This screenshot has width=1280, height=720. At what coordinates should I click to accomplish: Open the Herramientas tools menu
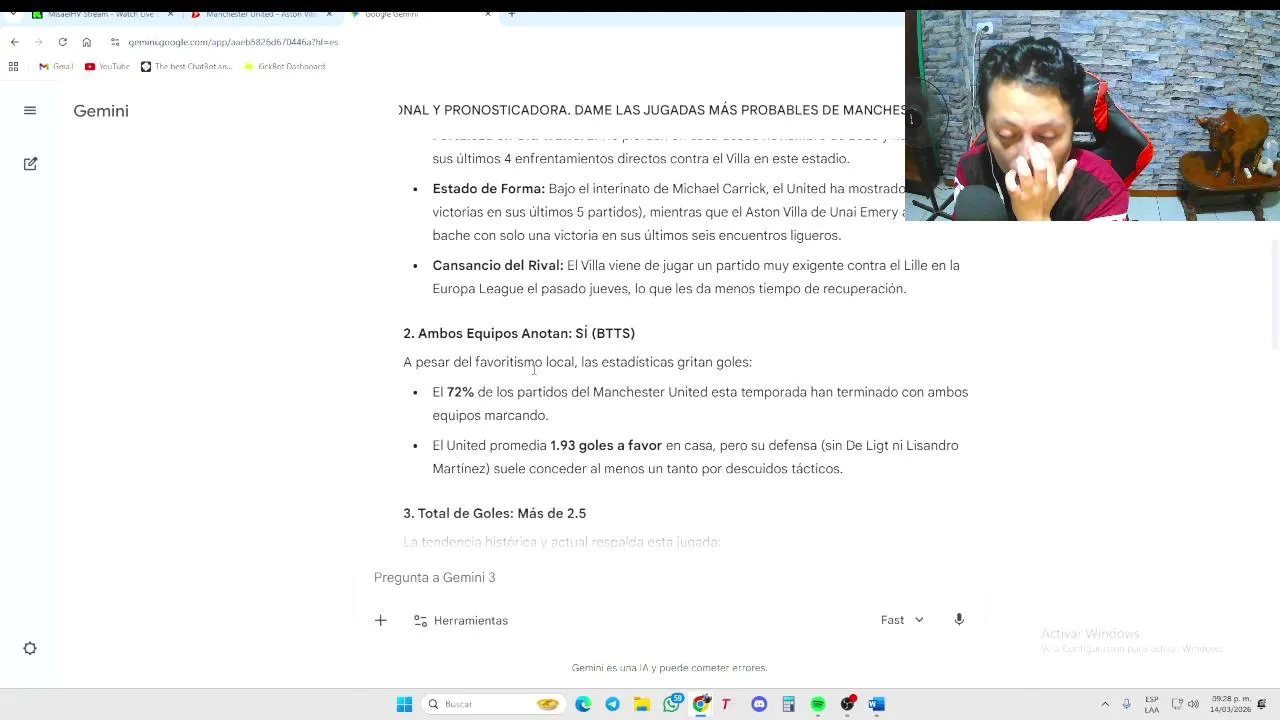click(x=461, y=620)
